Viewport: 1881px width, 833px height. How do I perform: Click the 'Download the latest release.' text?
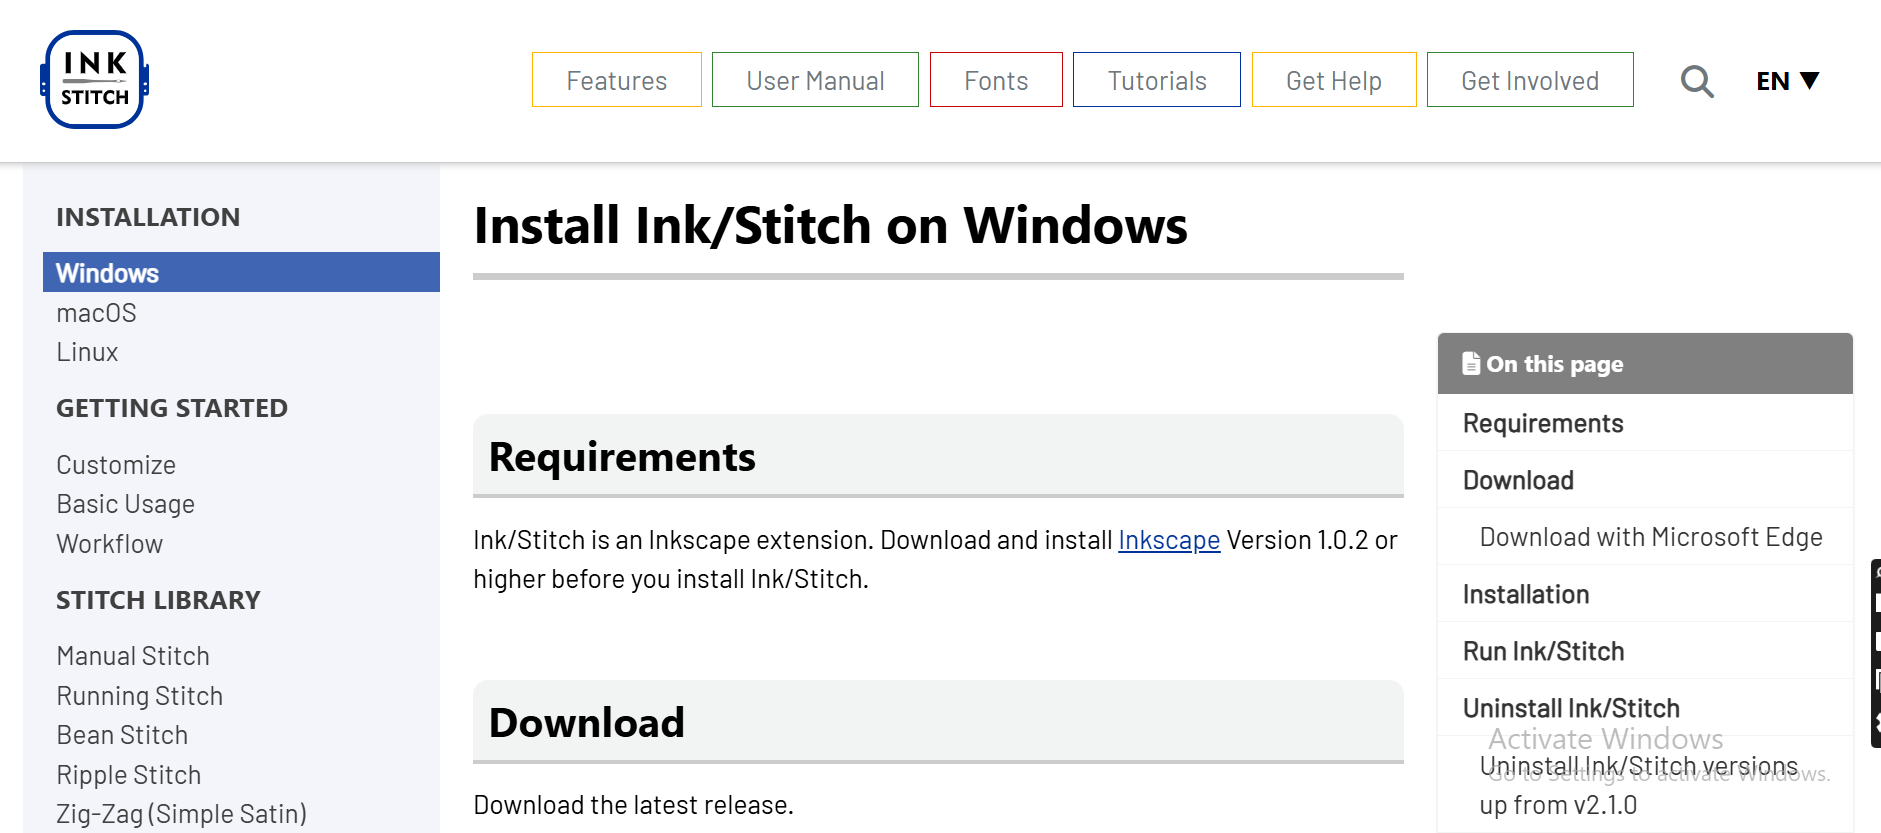tap(633, 805)
